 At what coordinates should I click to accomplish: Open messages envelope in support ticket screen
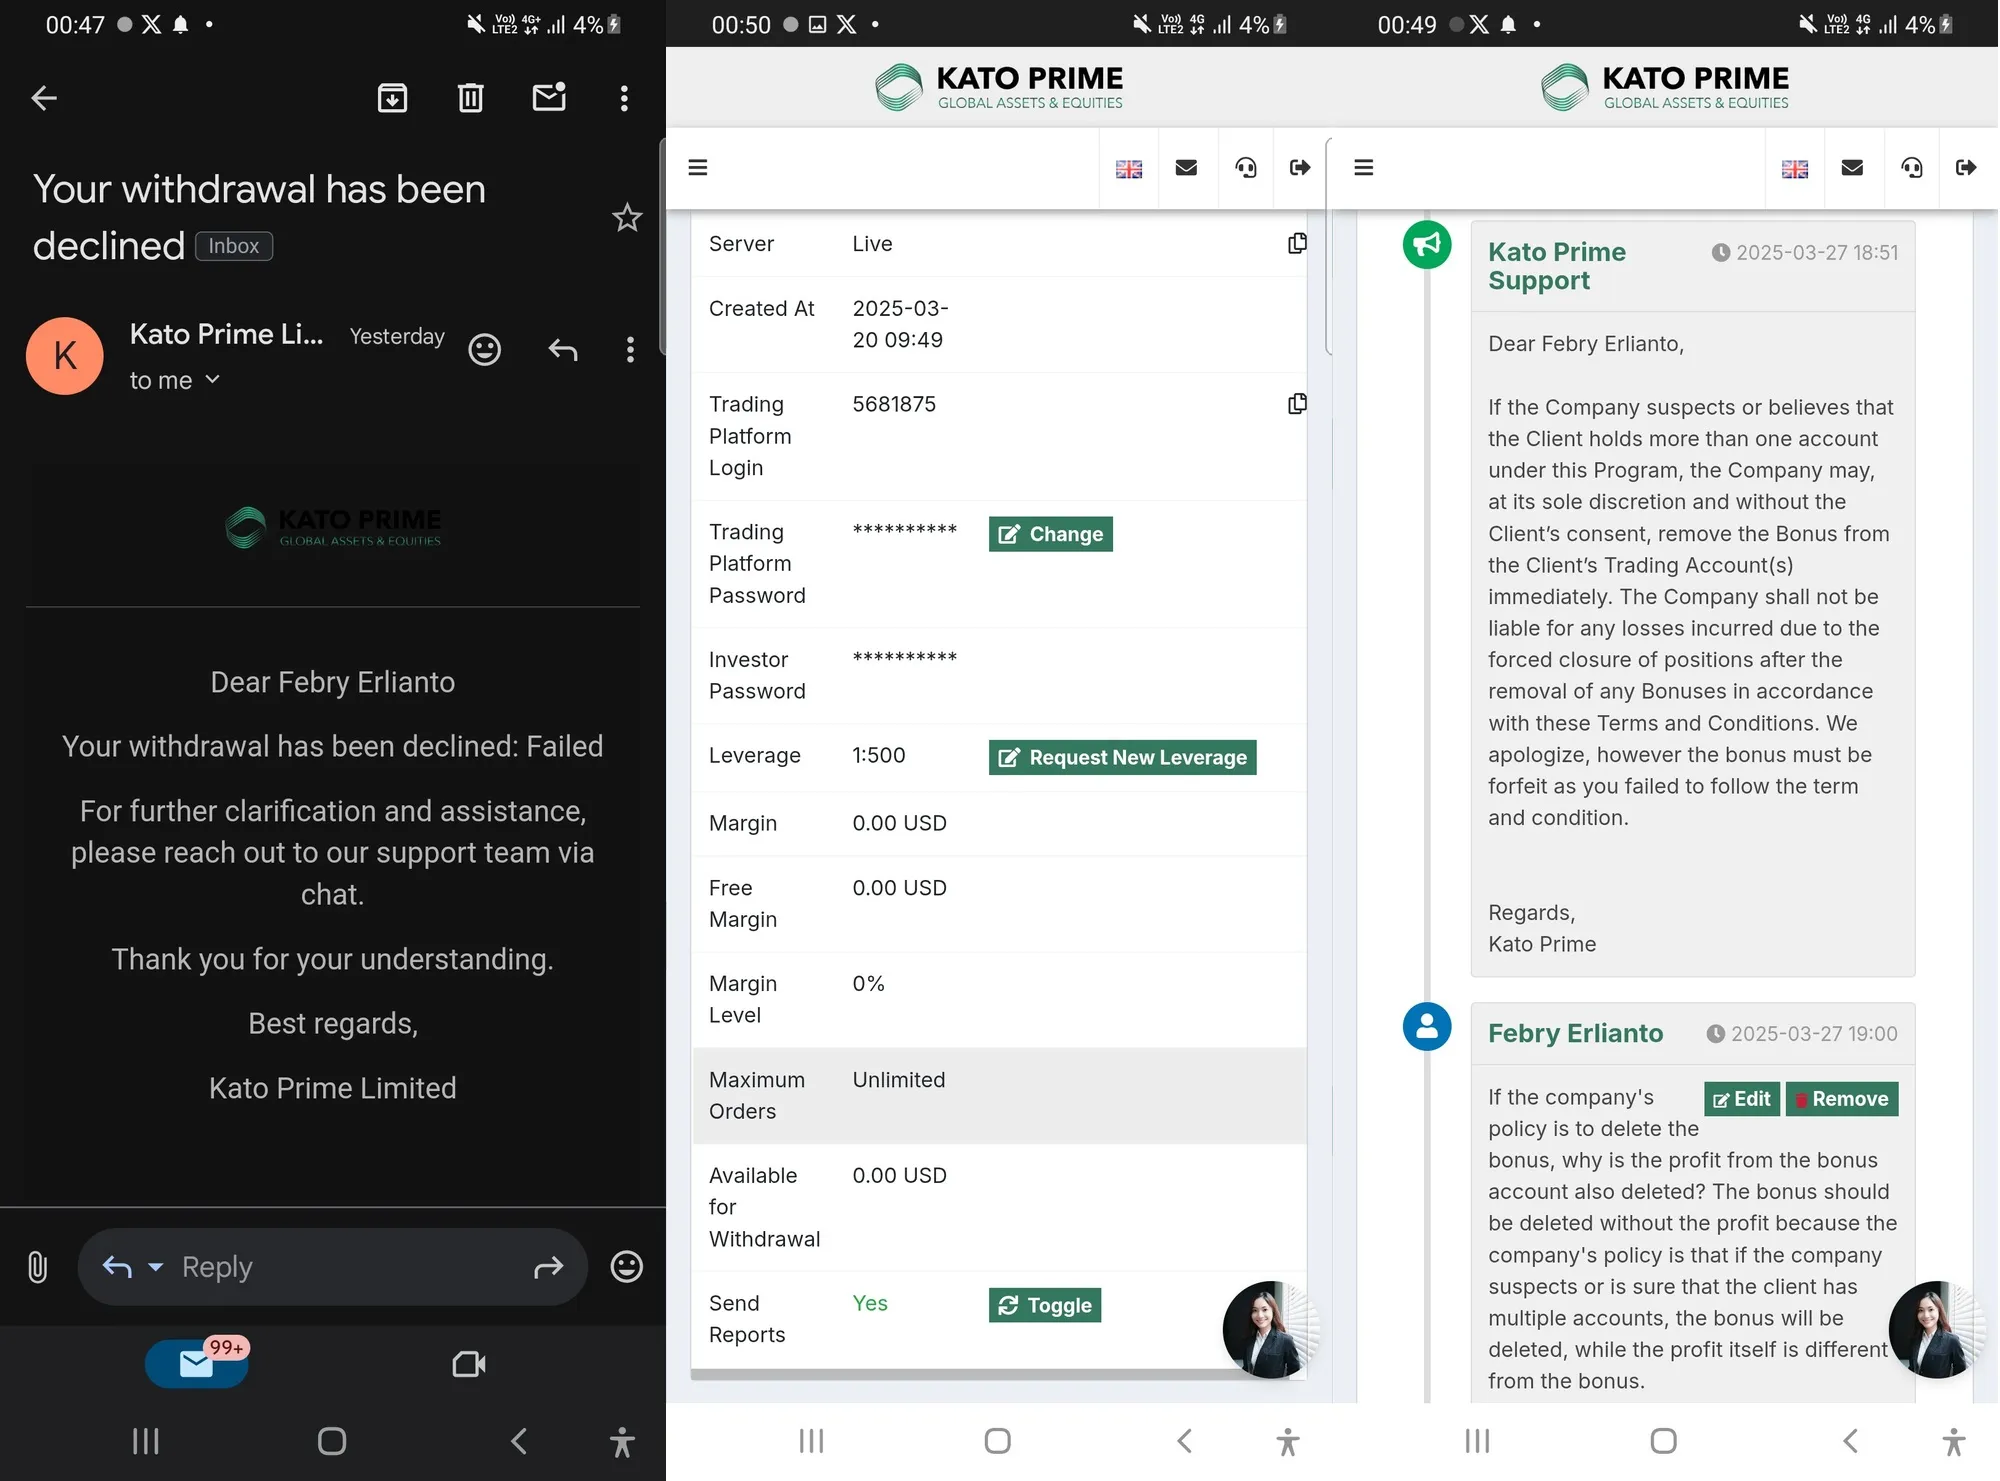1852,168
